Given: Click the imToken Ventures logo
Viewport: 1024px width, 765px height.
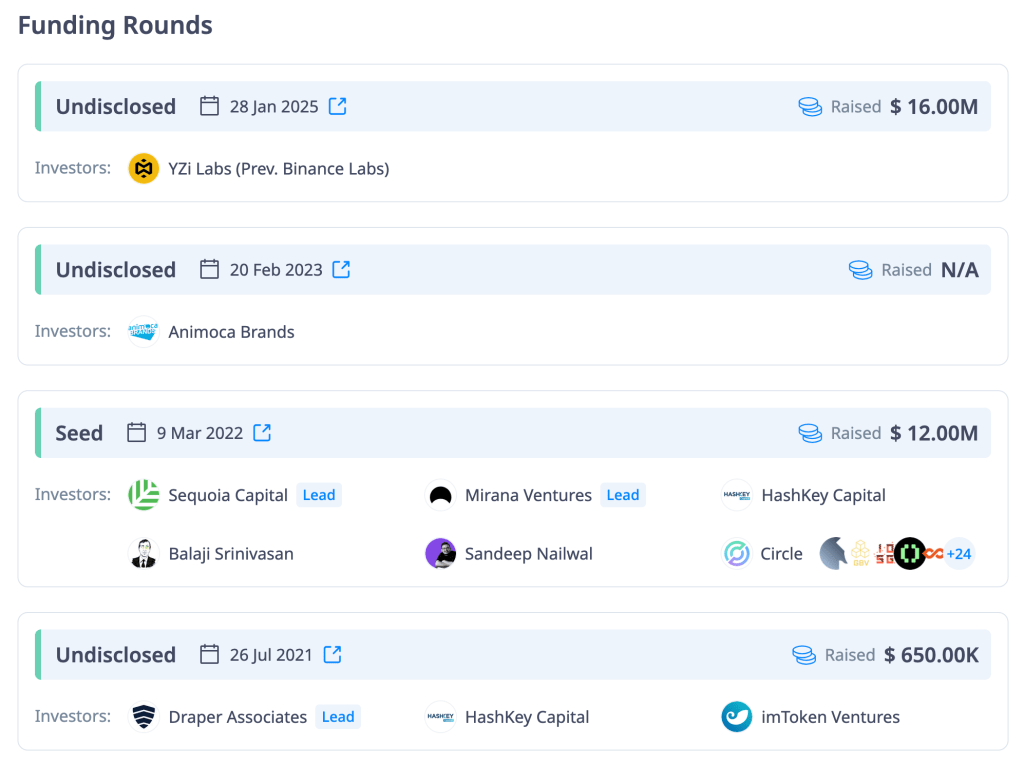Looking at the screenshot, I should tap(736, 717).
